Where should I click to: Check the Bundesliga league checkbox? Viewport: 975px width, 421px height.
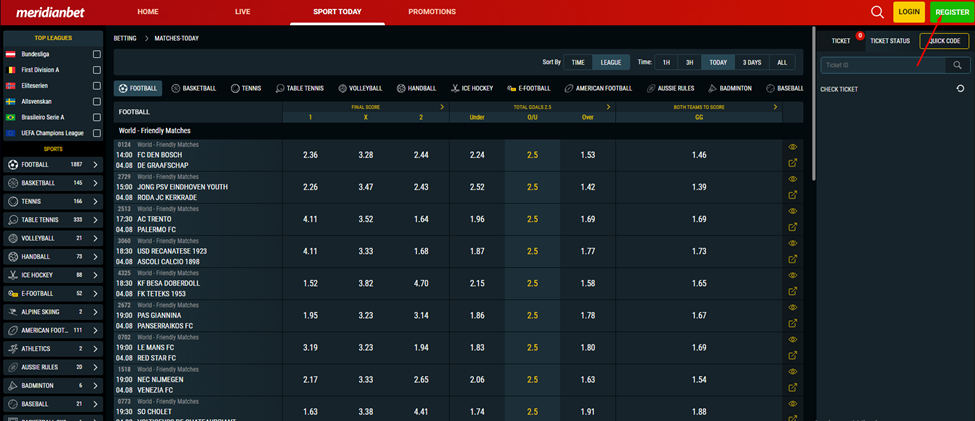click(96, 54)
